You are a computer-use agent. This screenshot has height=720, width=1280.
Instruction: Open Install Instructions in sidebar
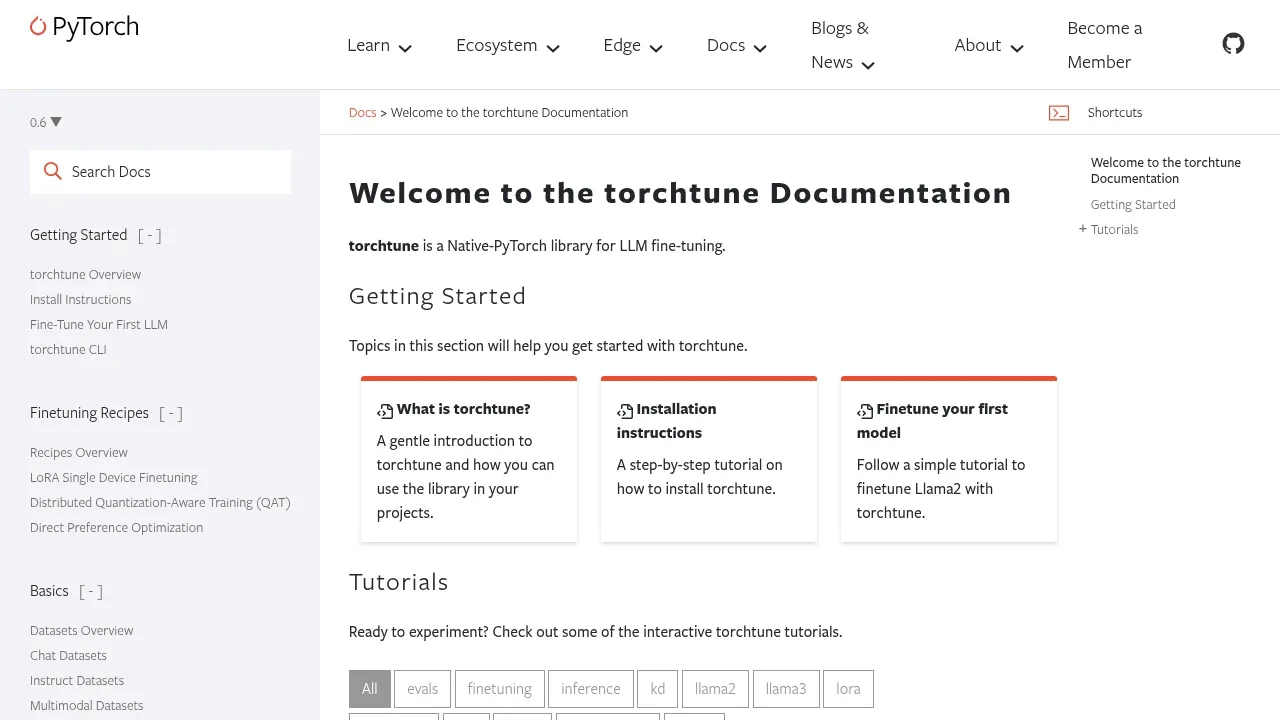pyautogui.click(x=81, y=299)
